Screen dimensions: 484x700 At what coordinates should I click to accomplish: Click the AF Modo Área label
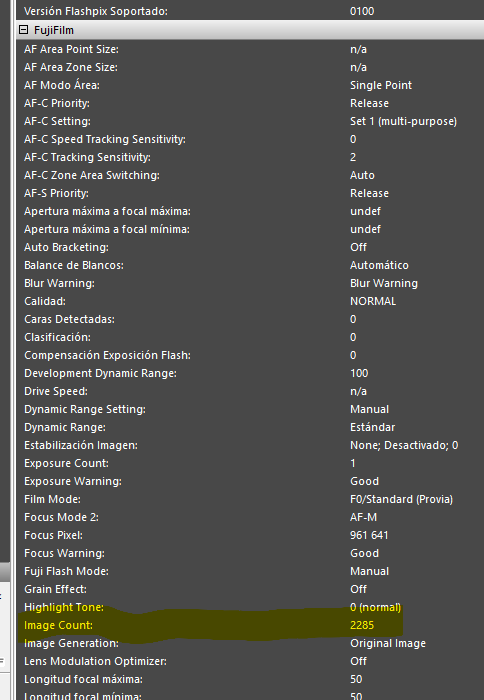tap(62, 85)
